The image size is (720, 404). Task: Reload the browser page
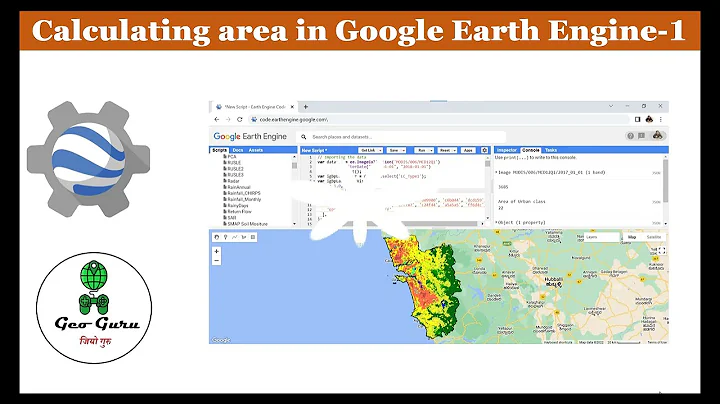(239, 119)
